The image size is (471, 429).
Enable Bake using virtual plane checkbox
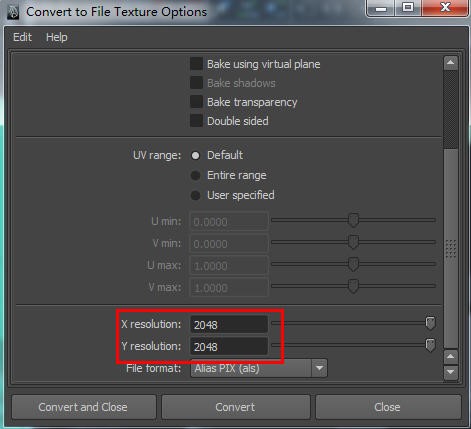196,64
